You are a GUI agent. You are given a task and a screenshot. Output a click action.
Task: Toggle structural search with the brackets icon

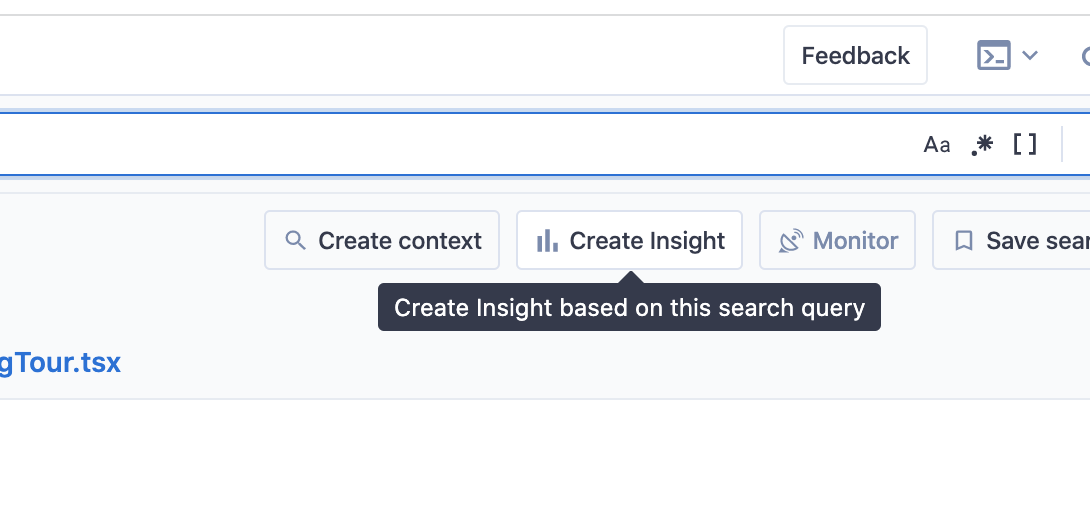coord(1025,145)
